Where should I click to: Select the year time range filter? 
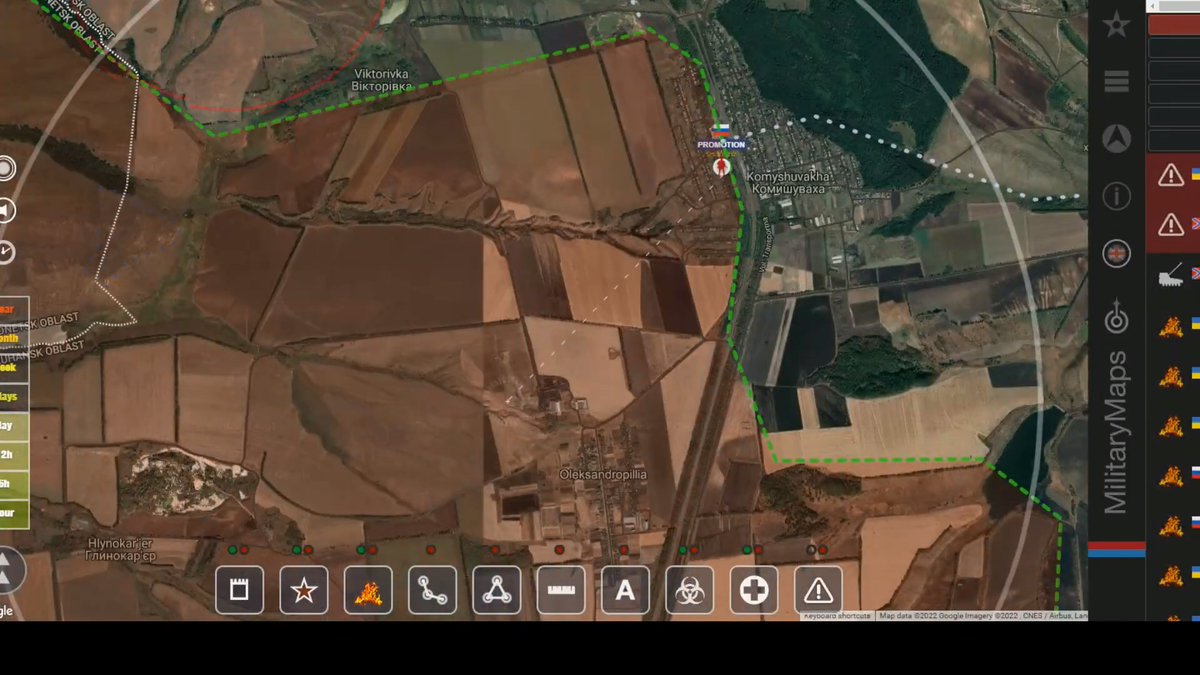point(13,311)
